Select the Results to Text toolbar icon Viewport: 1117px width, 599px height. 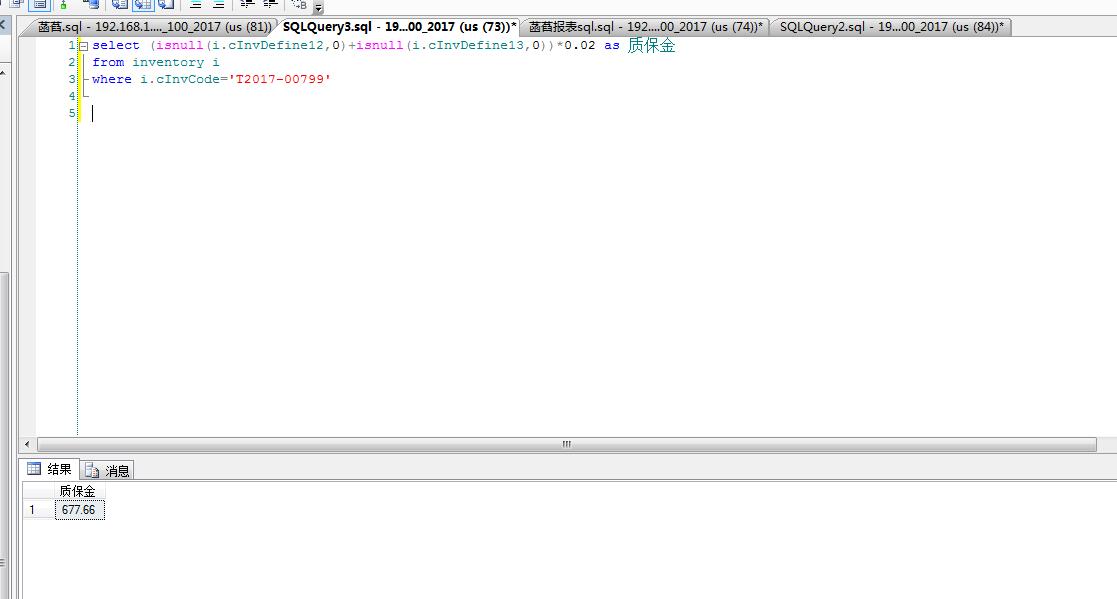pos(119,4)
